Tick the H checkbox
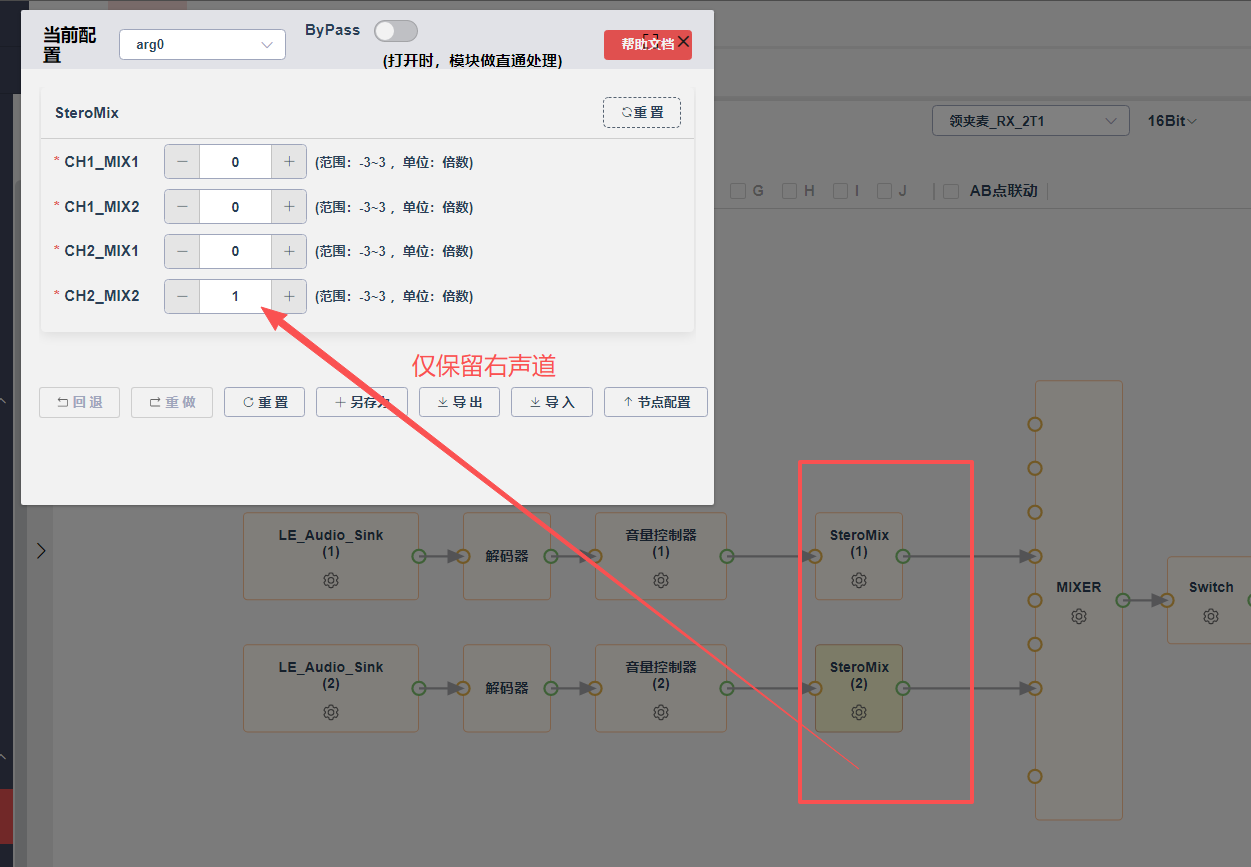The width and height of the screenshot is (1251, 867). 790,191
